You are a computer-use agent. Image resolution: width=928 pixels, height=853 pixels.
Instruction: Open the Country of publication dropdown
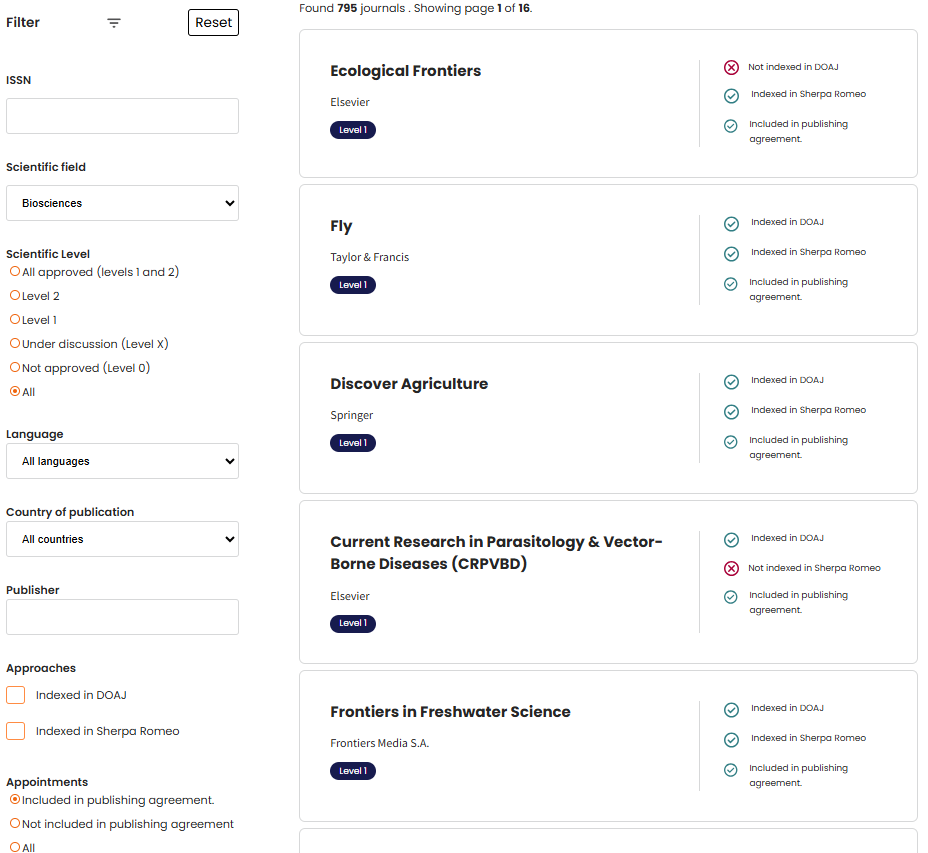click(x=122, y=539)
